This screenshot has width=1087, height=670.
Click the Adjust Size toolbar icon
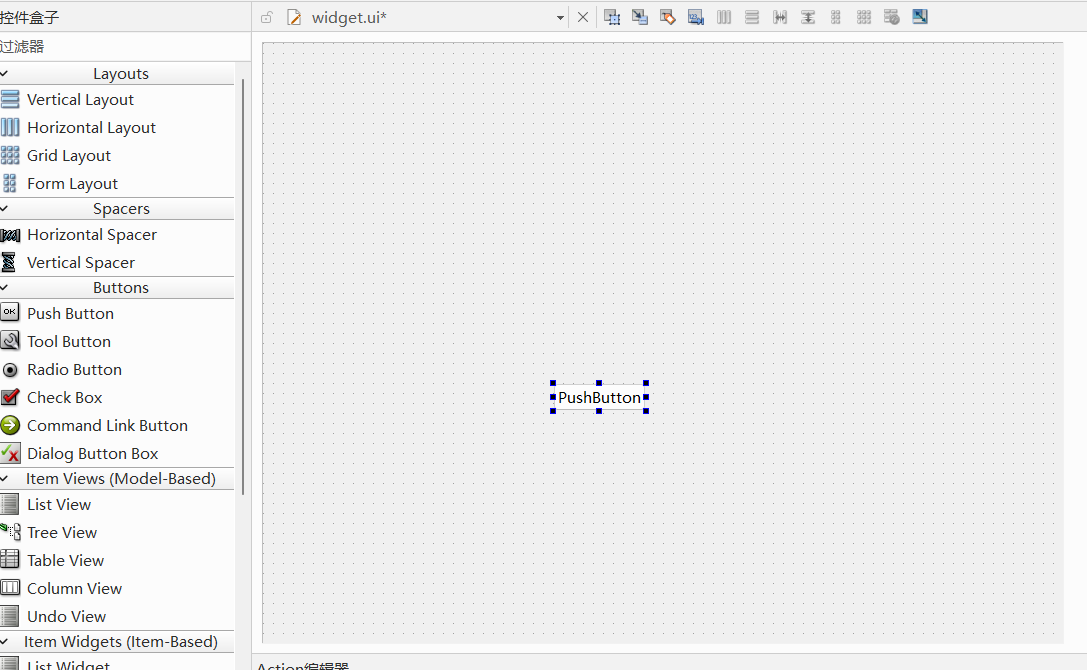920,17
